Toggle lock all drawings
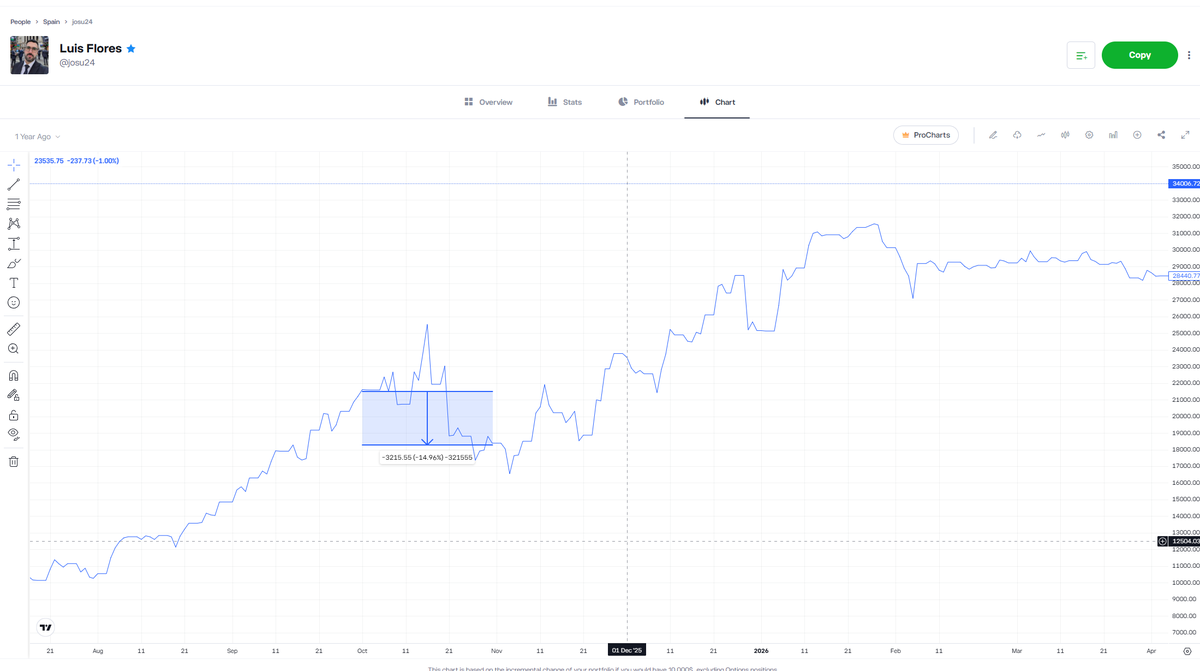This screenshot has height=671, width=1200. pos(14,415)
